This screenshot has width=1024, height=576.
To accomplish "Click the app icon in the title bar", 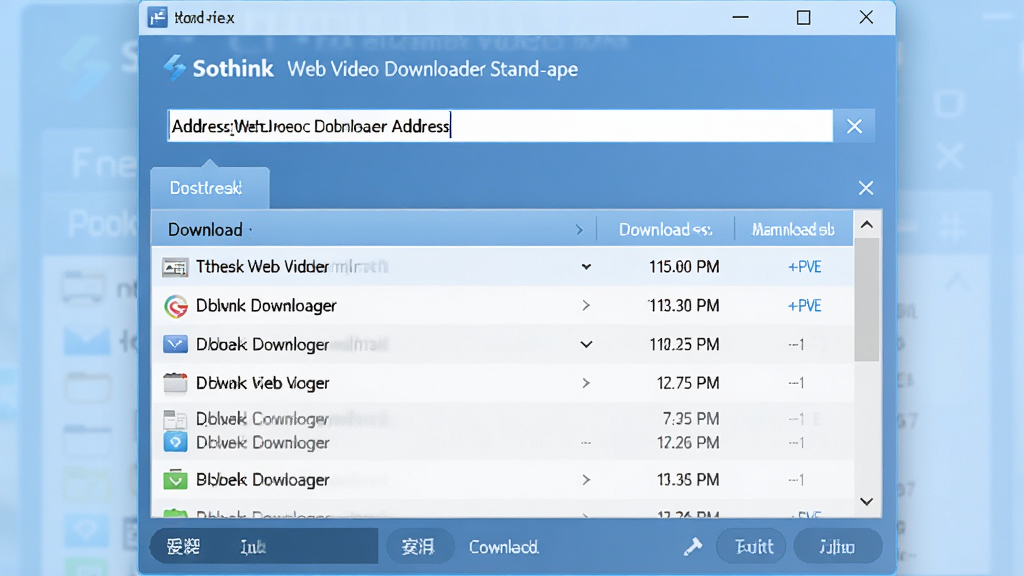I will (157, 18).
